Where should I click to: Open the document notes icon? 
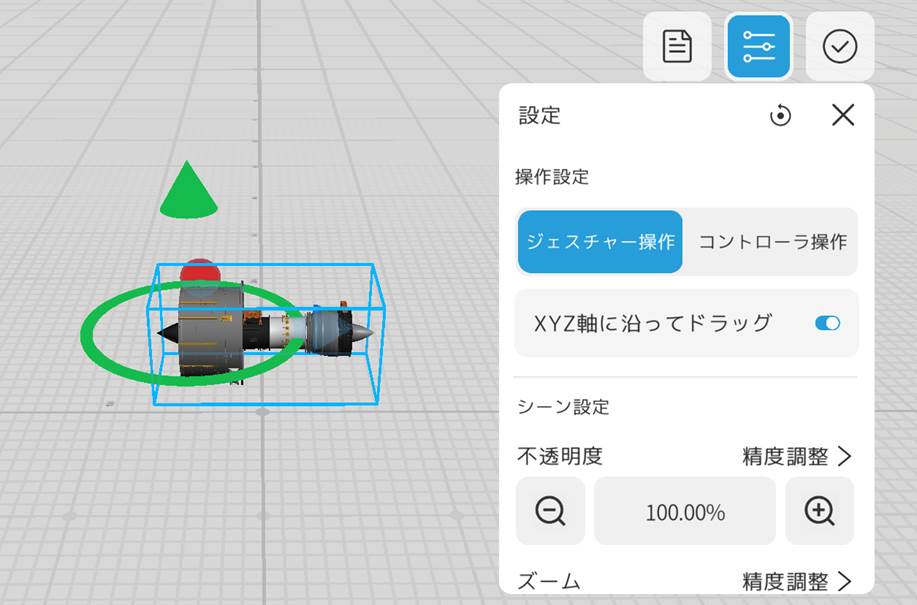[677, 46]
